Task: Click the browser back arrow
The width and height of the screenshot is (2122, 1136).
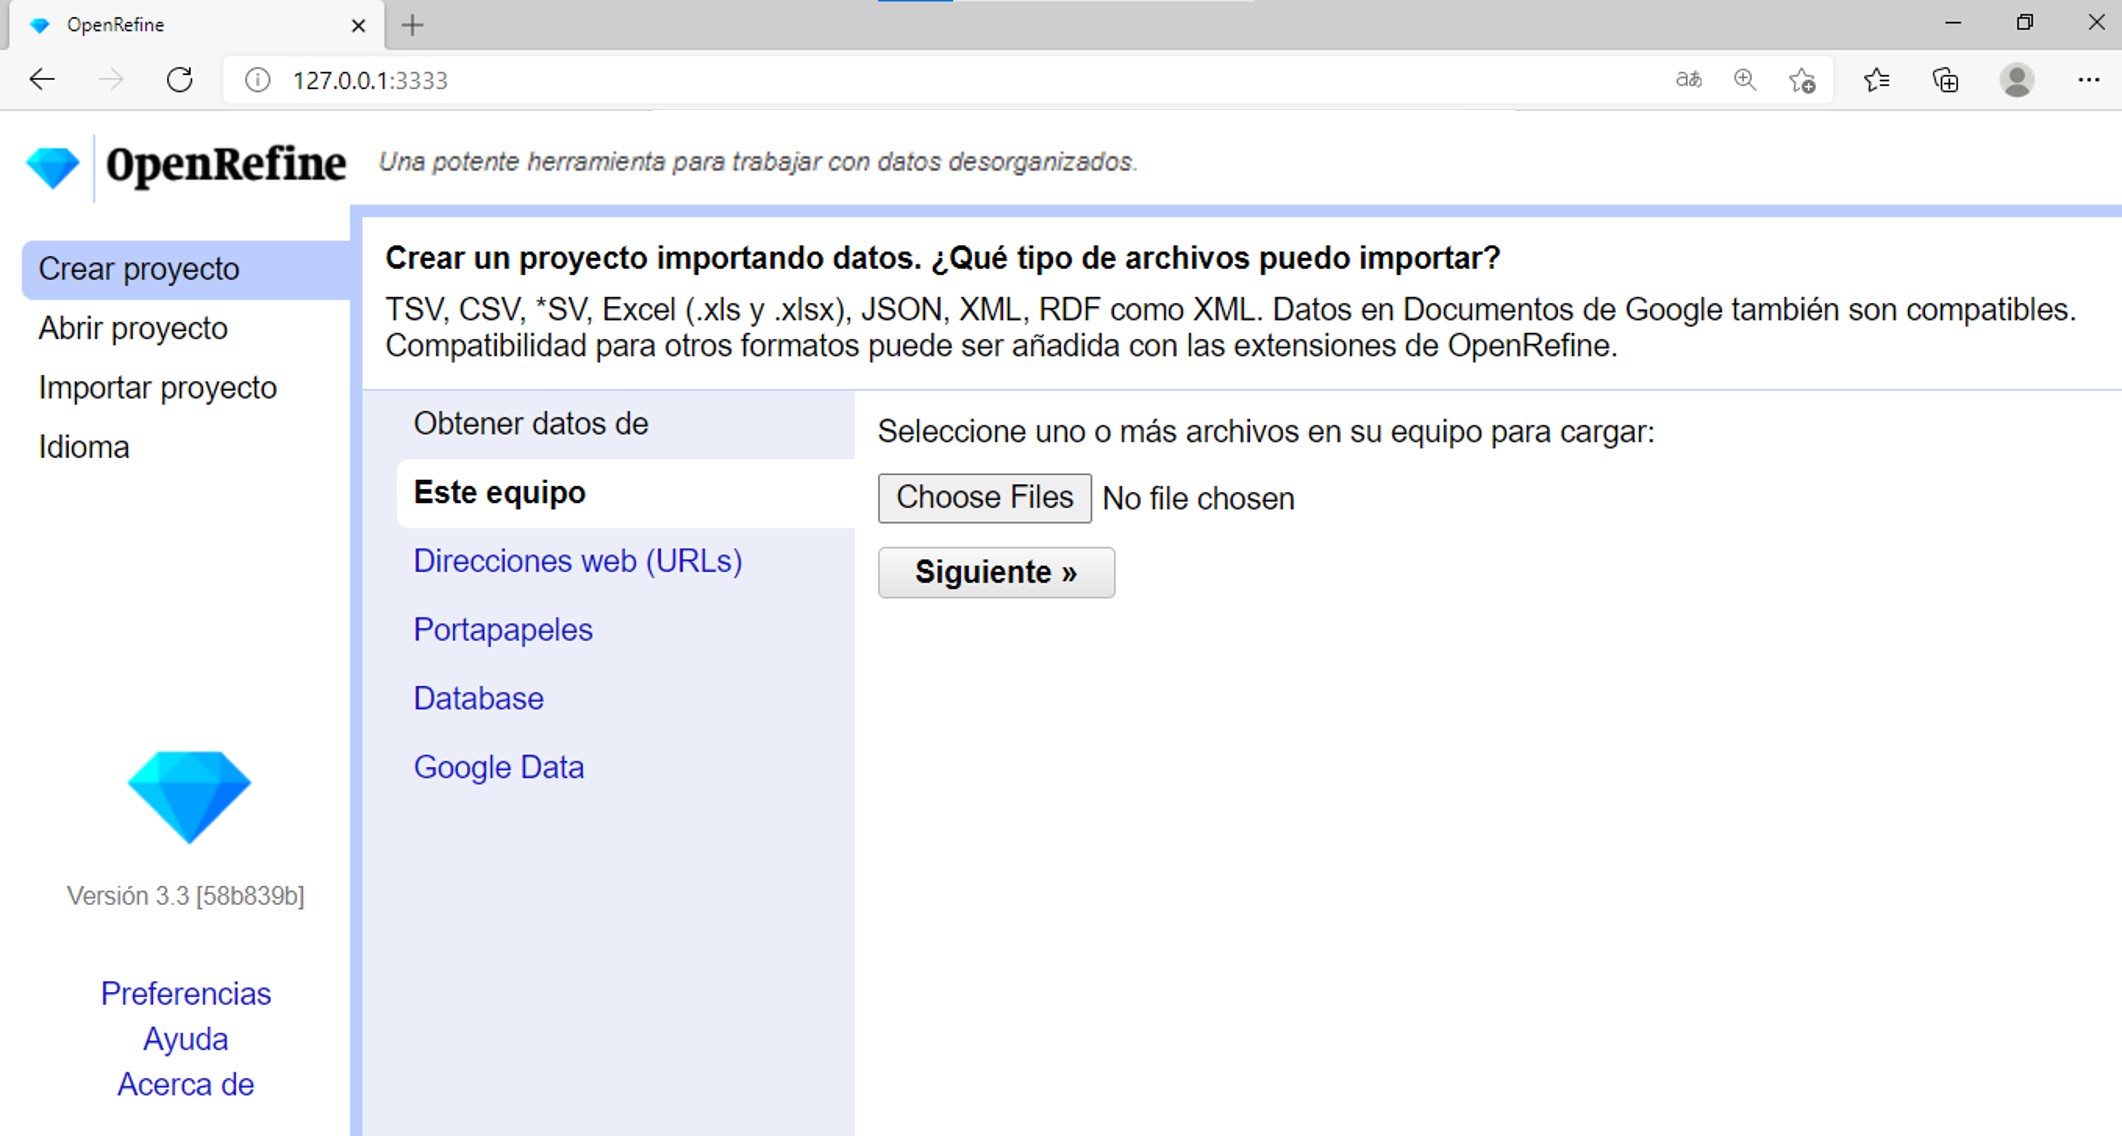Action: click(42, 80)
